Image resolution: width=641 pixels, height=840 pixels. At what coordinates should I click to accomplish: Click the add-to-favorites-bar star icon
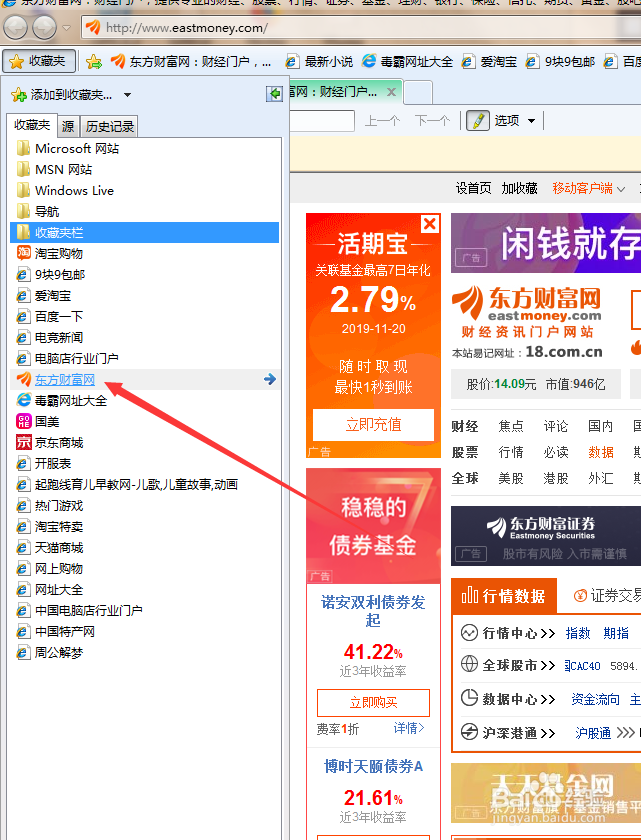click(94, 62)
